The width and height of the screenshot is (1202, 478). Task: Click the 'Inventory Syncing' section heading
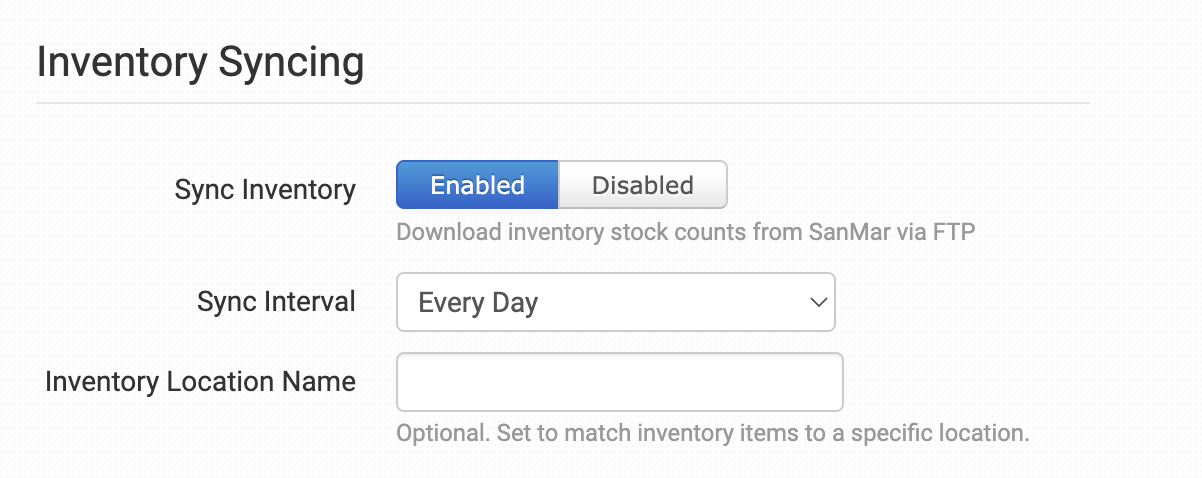coord(200,62)
